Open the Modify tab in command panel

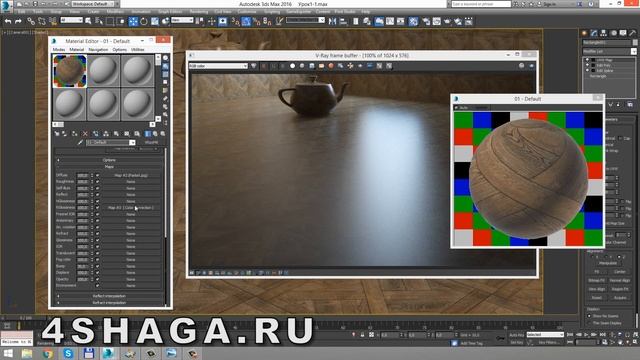[594, 33]
